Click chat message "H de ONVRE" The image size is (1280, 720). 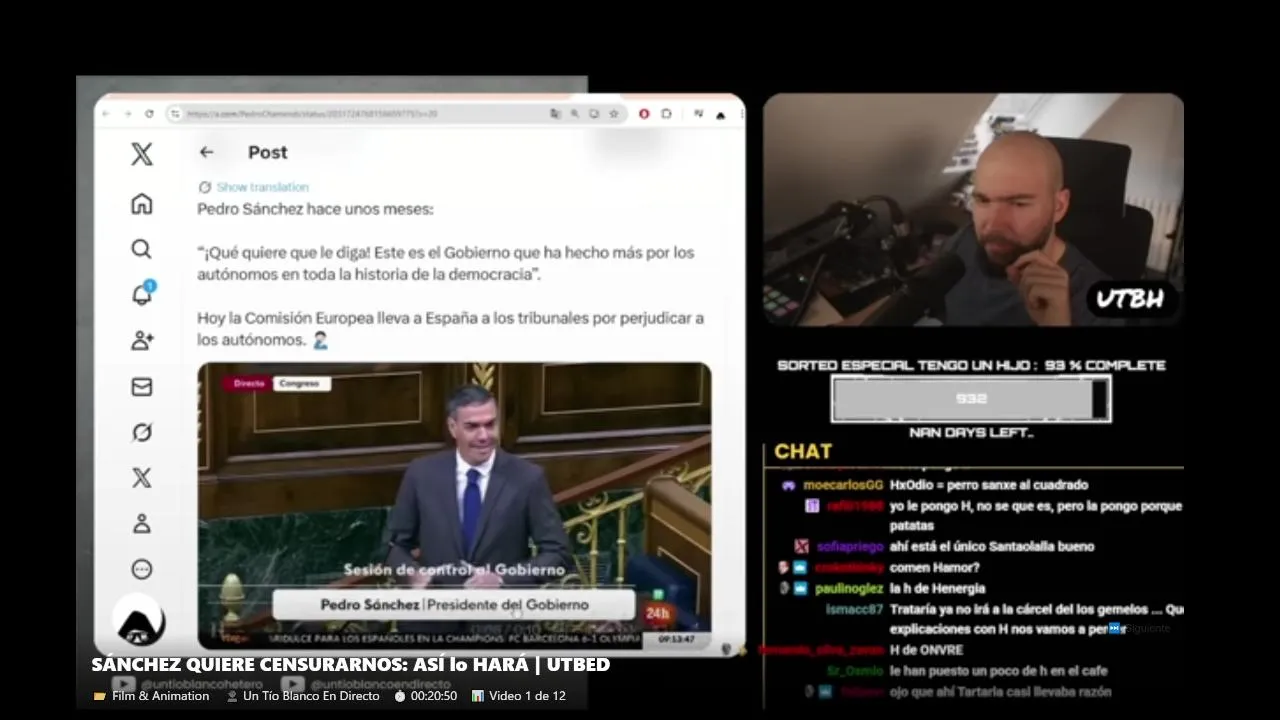click(x=926, y=650)
